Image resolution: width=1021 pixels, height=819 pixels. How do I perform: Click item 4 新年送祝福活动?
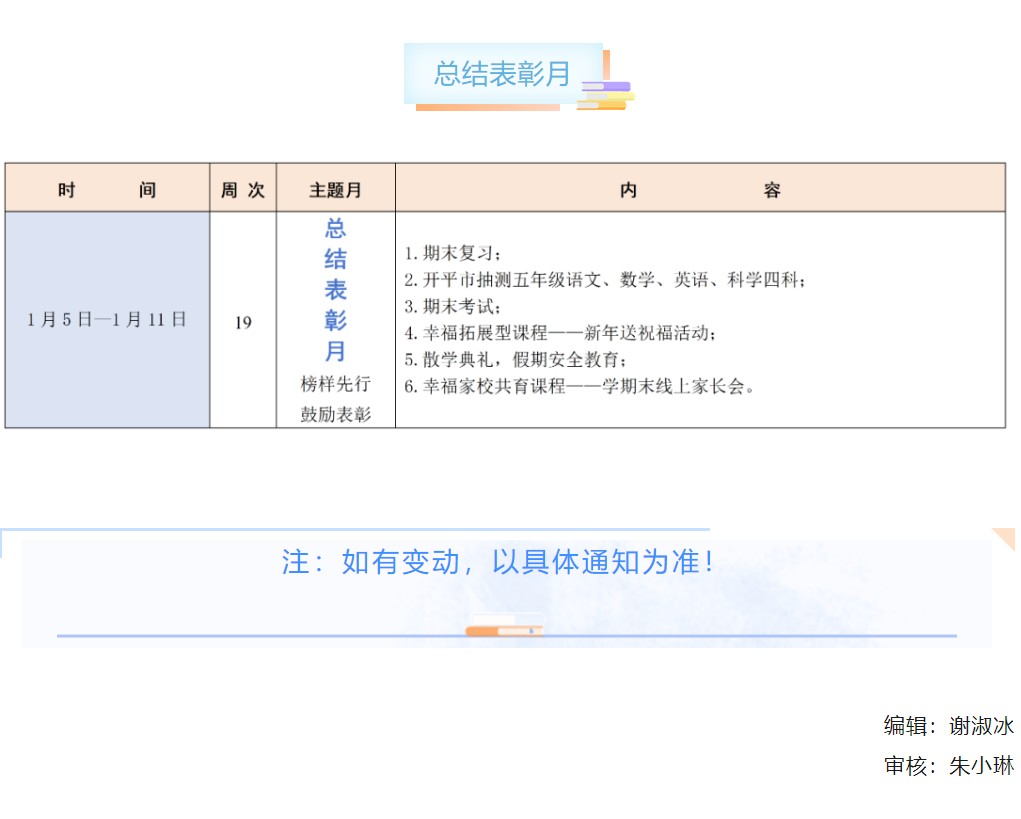[x=560, y=333]
